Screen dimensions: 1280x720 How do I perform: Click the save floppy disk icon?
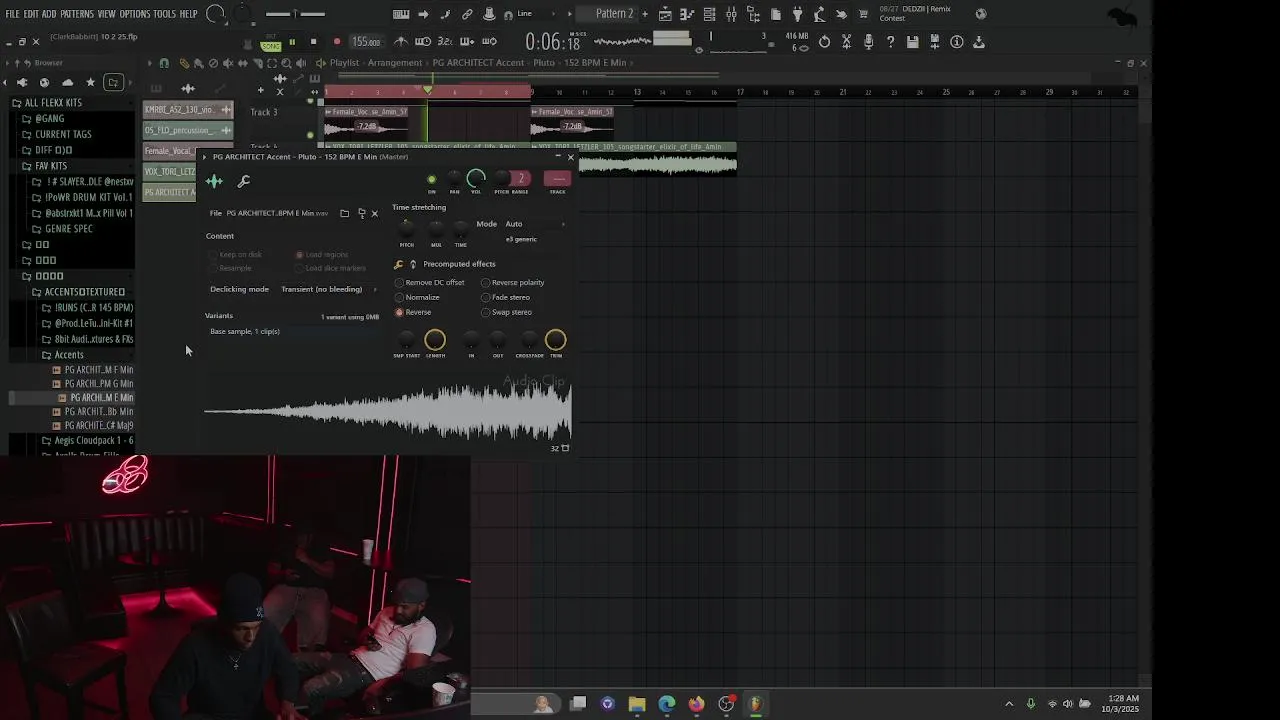coord(912,42)
